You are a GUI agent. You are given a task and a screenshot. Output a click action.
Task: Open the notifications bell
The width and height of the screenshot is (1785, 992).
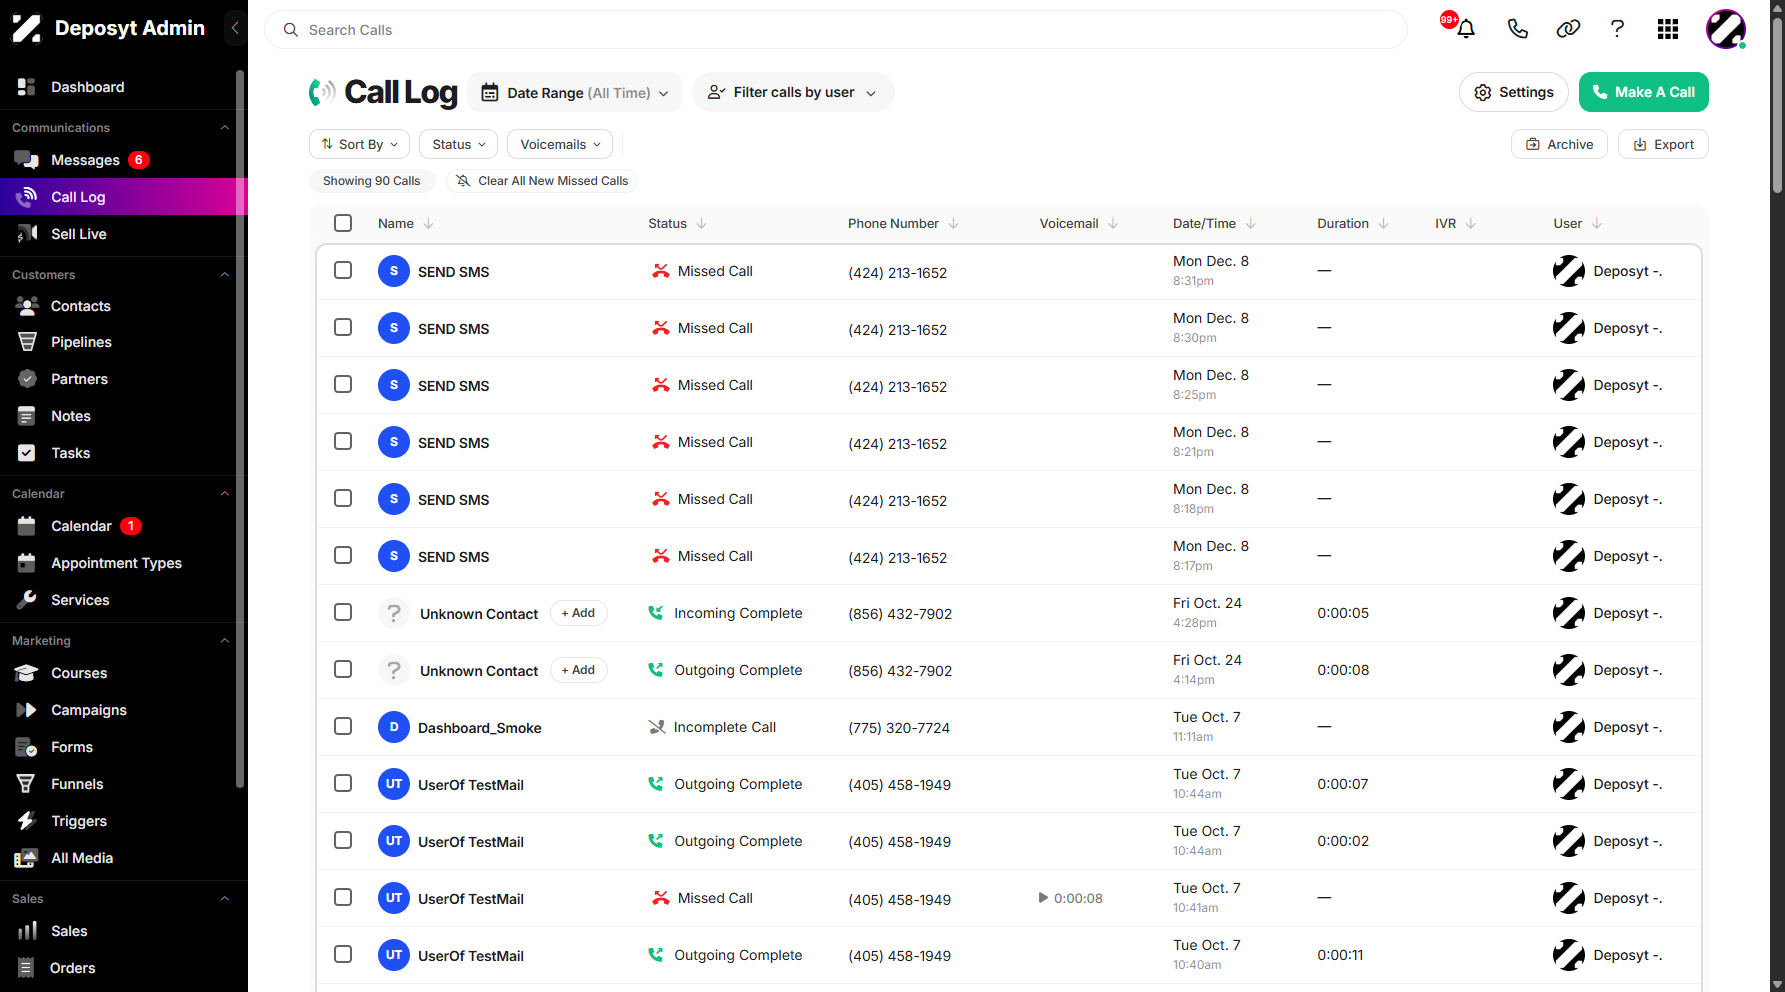click(1466, 29)
